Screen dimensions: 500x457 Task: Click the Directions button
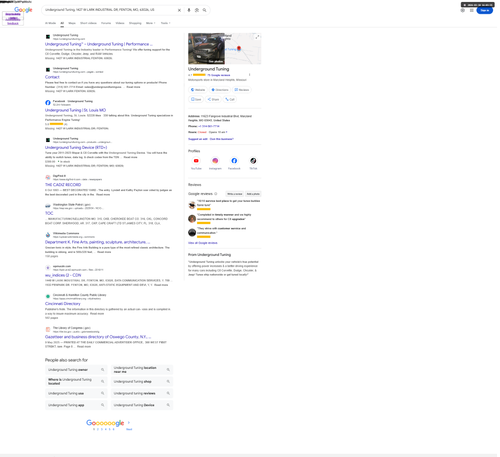[x=220, y=90]
